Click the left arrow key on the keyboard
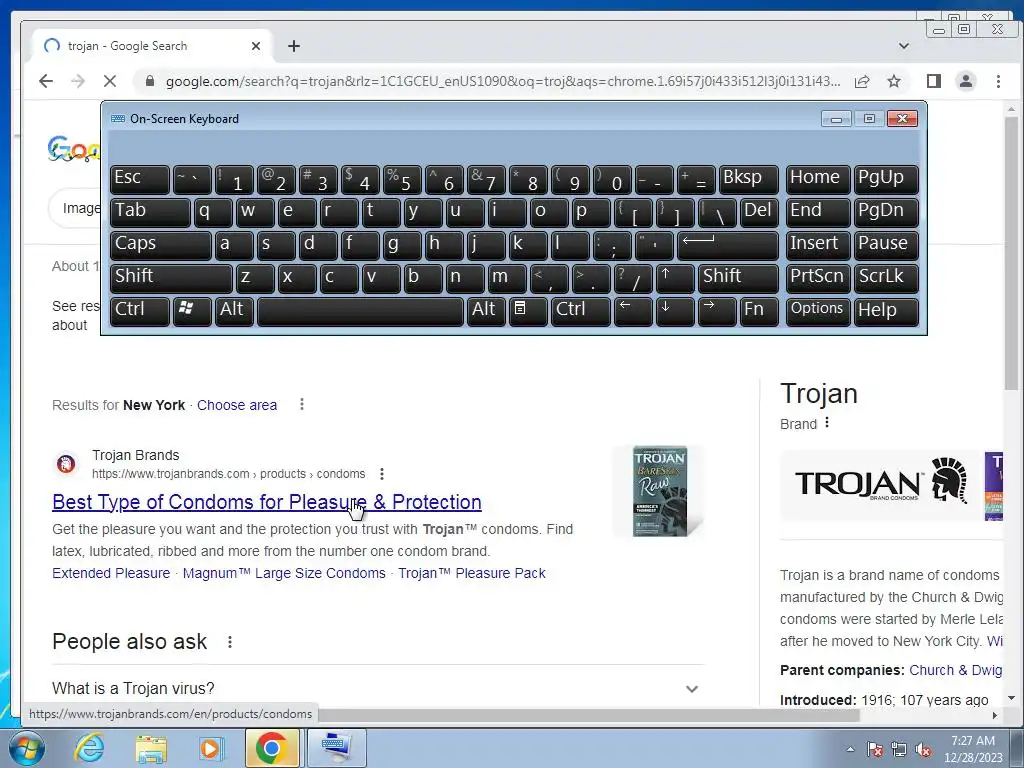 tap(632, 311)
